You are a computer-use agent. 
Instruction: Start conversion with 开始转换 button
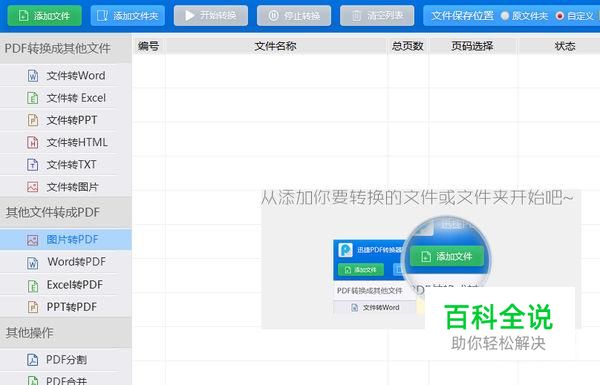[210, 16]
